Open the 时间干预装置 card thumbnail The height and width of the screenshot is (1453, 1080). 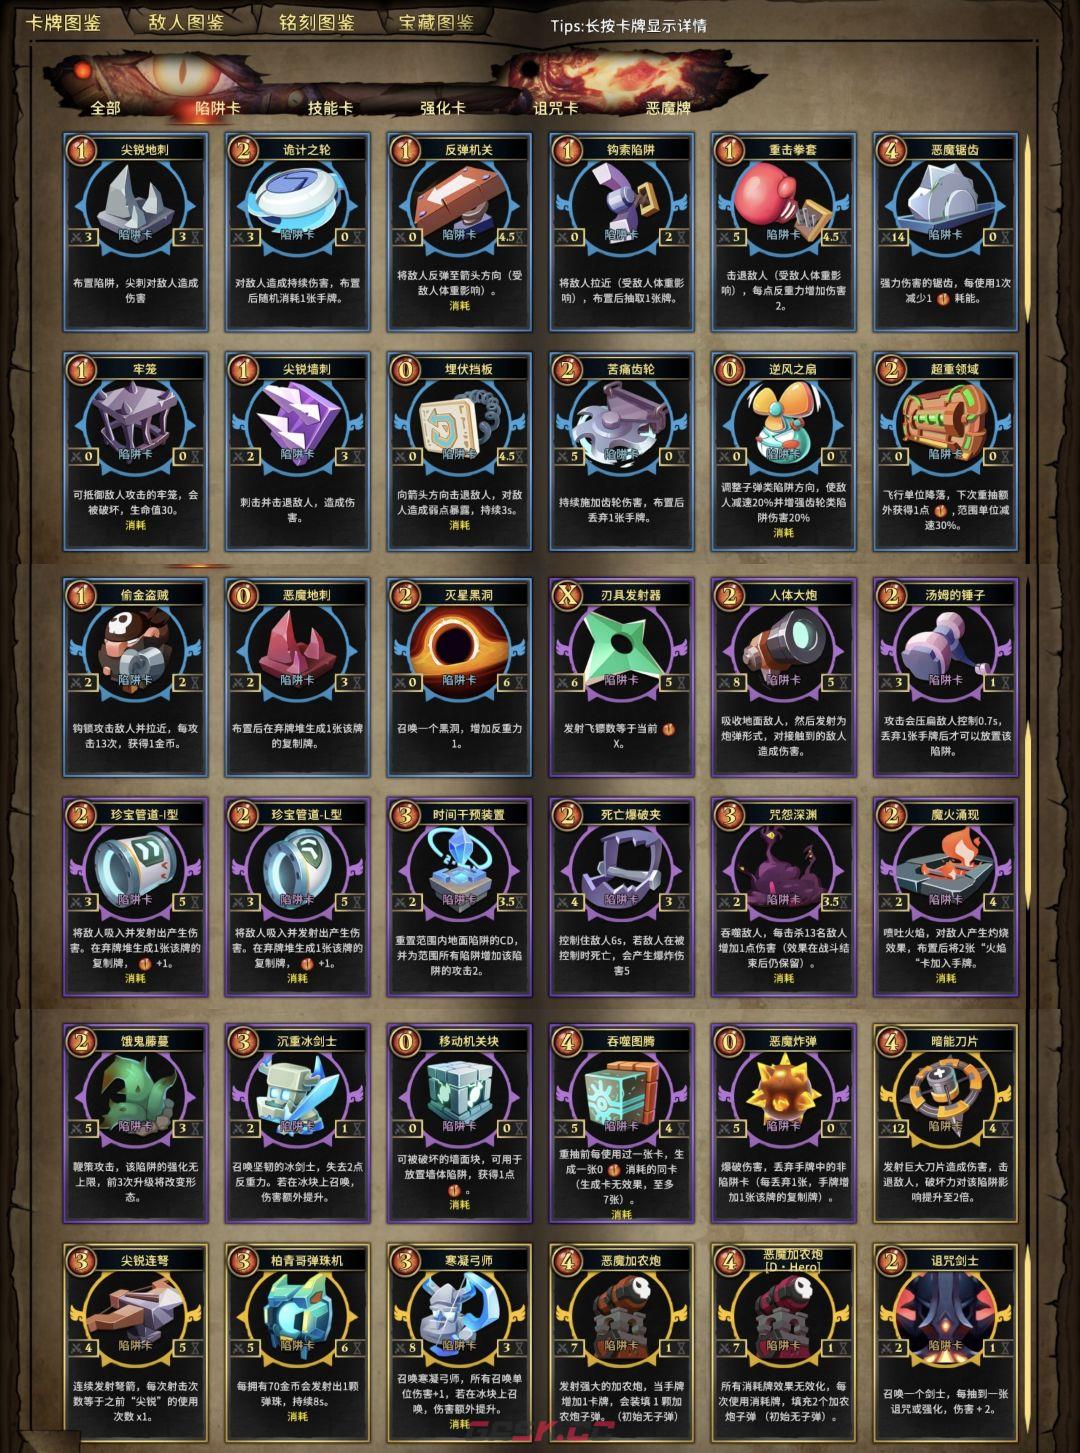pos(459,897)
